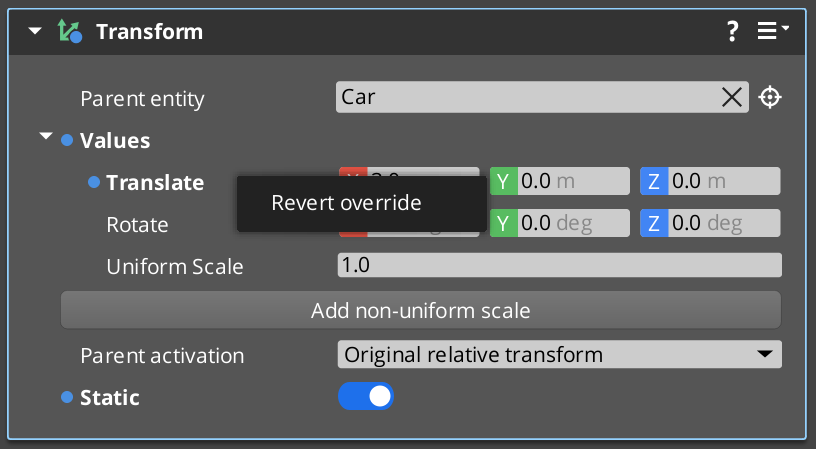Select Revert override from context menu
This screenshot has width=816, height=449.
346,203
